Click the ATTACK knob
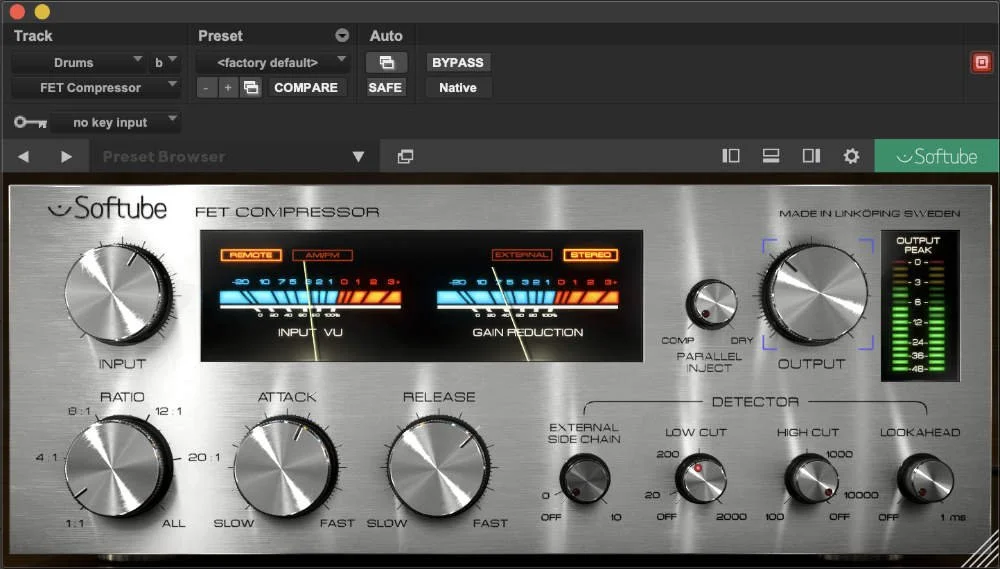This screenshot has height=569, width=1000. 285,467
